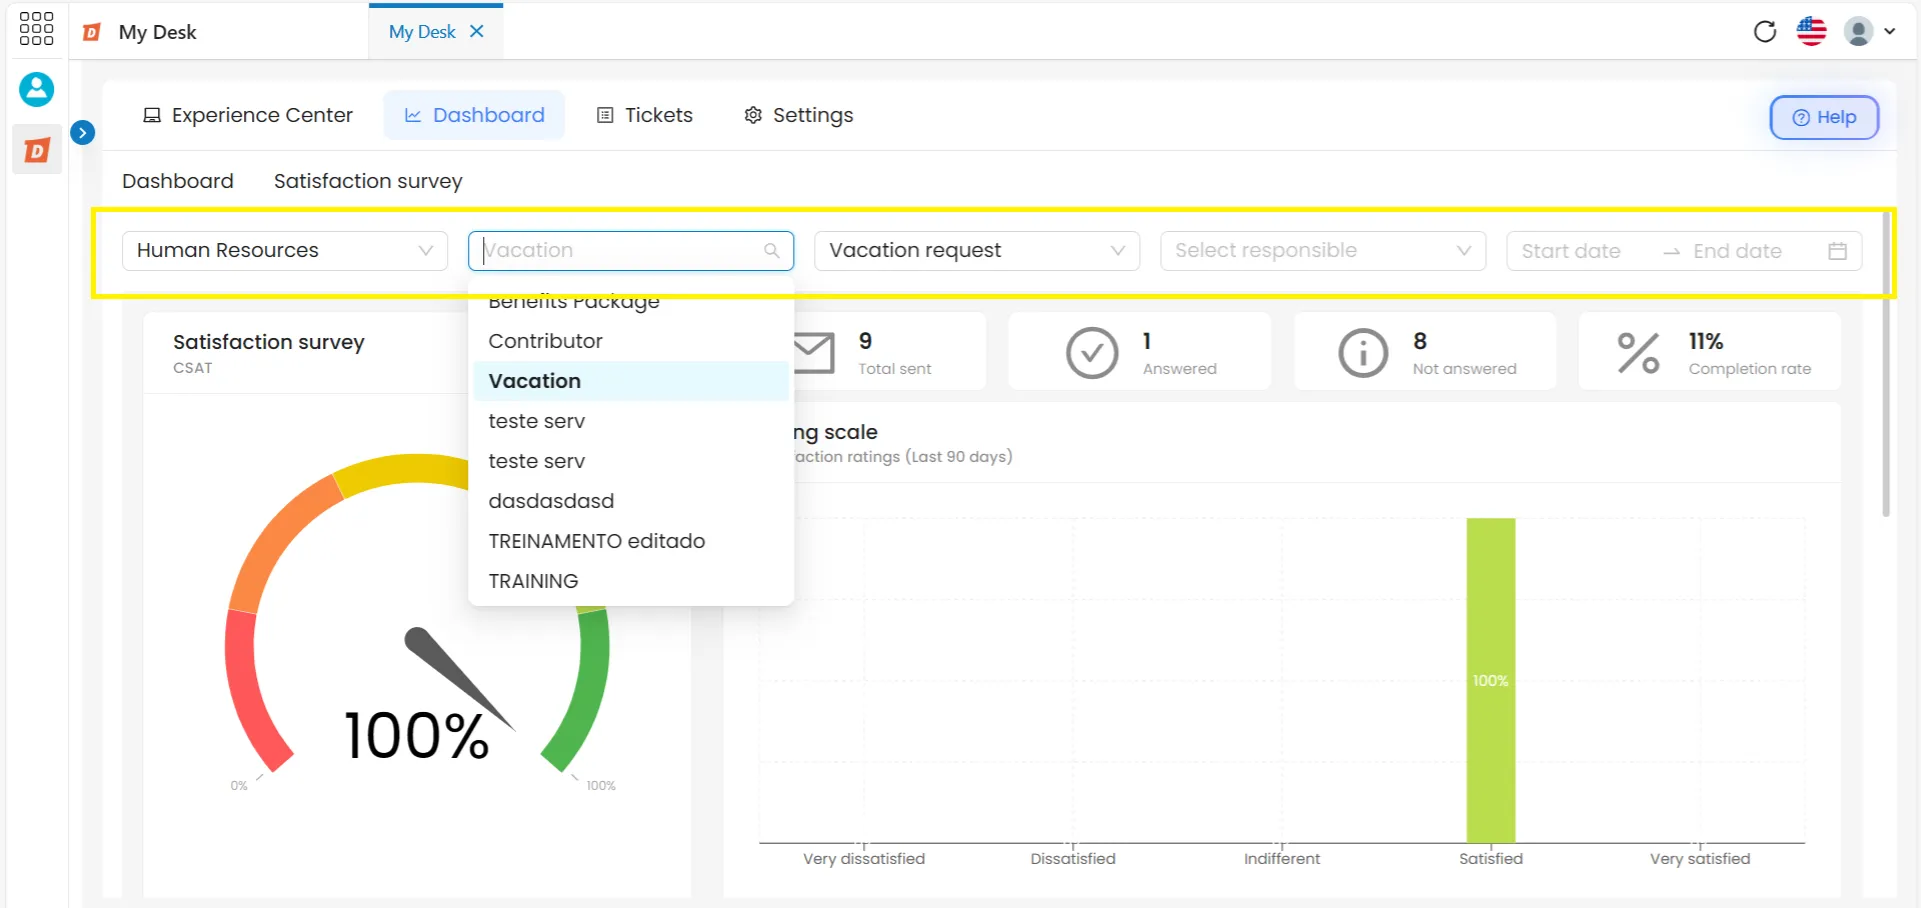This screenshot has width=1921, height=908.
Task: Open the calendar icon in date range
Action: [x=1837, y=251]
